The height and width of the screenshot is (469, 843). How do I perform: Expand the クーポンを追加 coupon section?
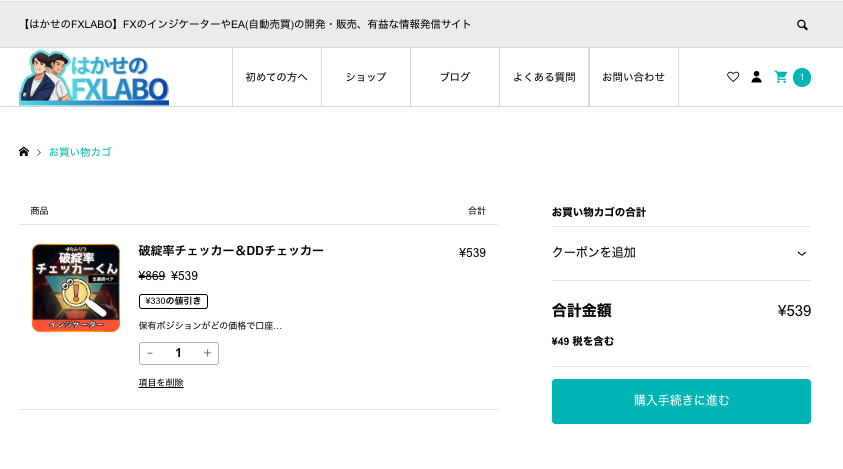[x=594, y=253]
